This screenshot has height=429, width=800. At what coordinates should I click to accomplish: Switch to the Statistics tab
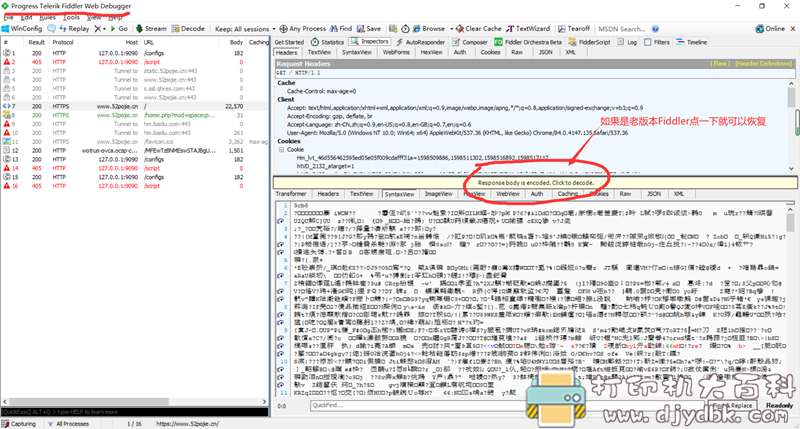click(x=328, y=42)
